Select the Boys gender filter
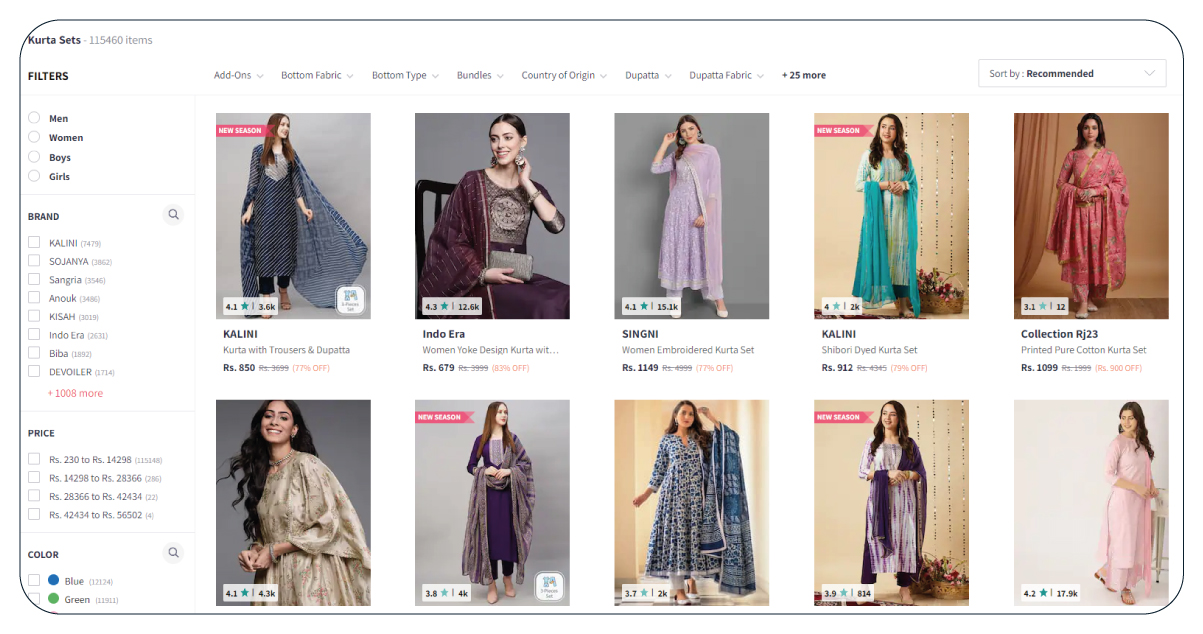 [34, 156]
